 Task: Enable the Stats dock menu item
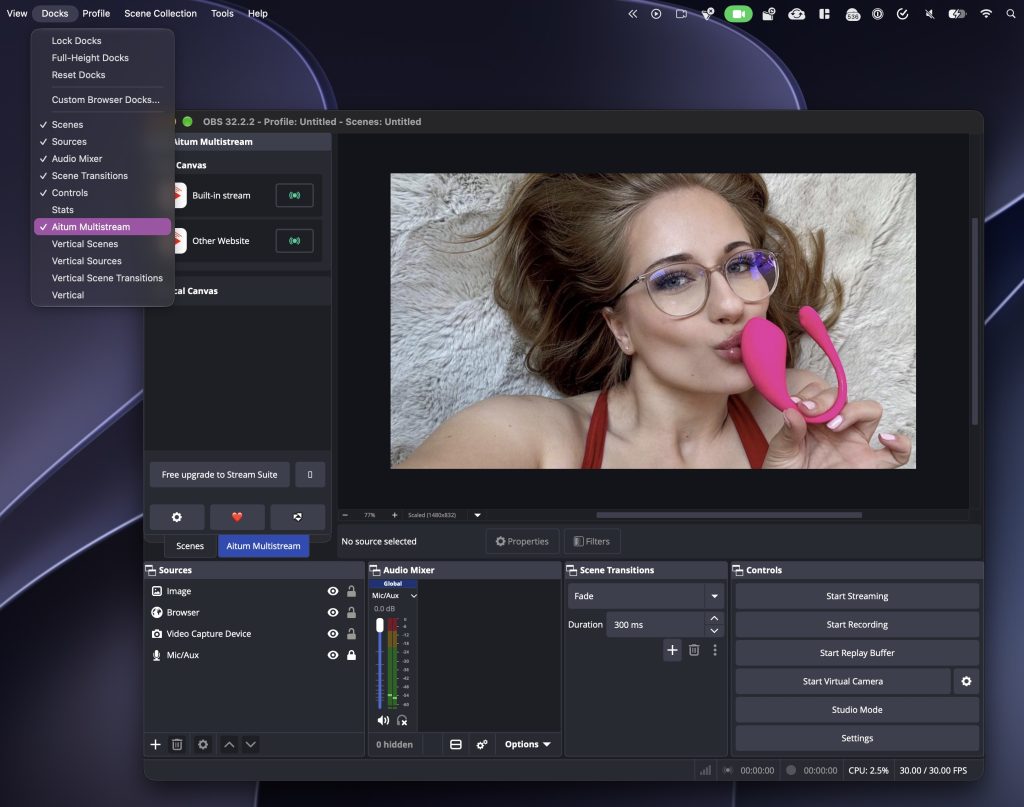[103, 210]
